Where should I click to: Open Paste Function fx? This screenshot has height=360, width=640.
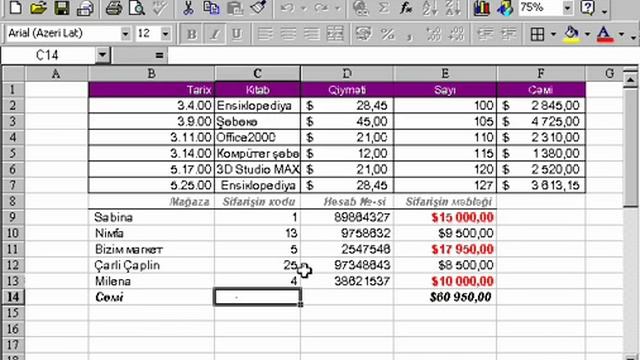pos(406,7)
